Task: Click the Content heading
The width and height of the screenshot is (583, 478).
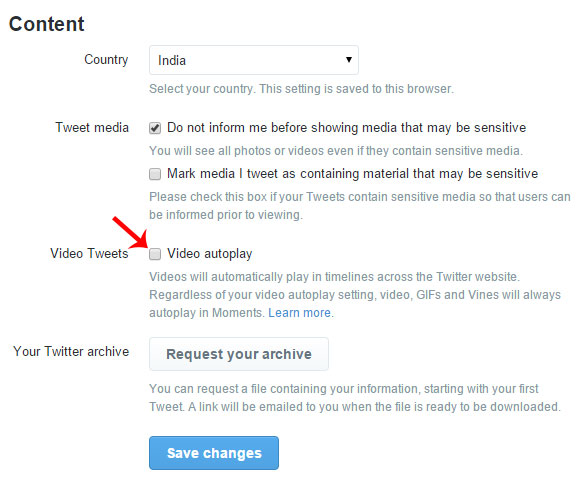Action: pos(47,24)
